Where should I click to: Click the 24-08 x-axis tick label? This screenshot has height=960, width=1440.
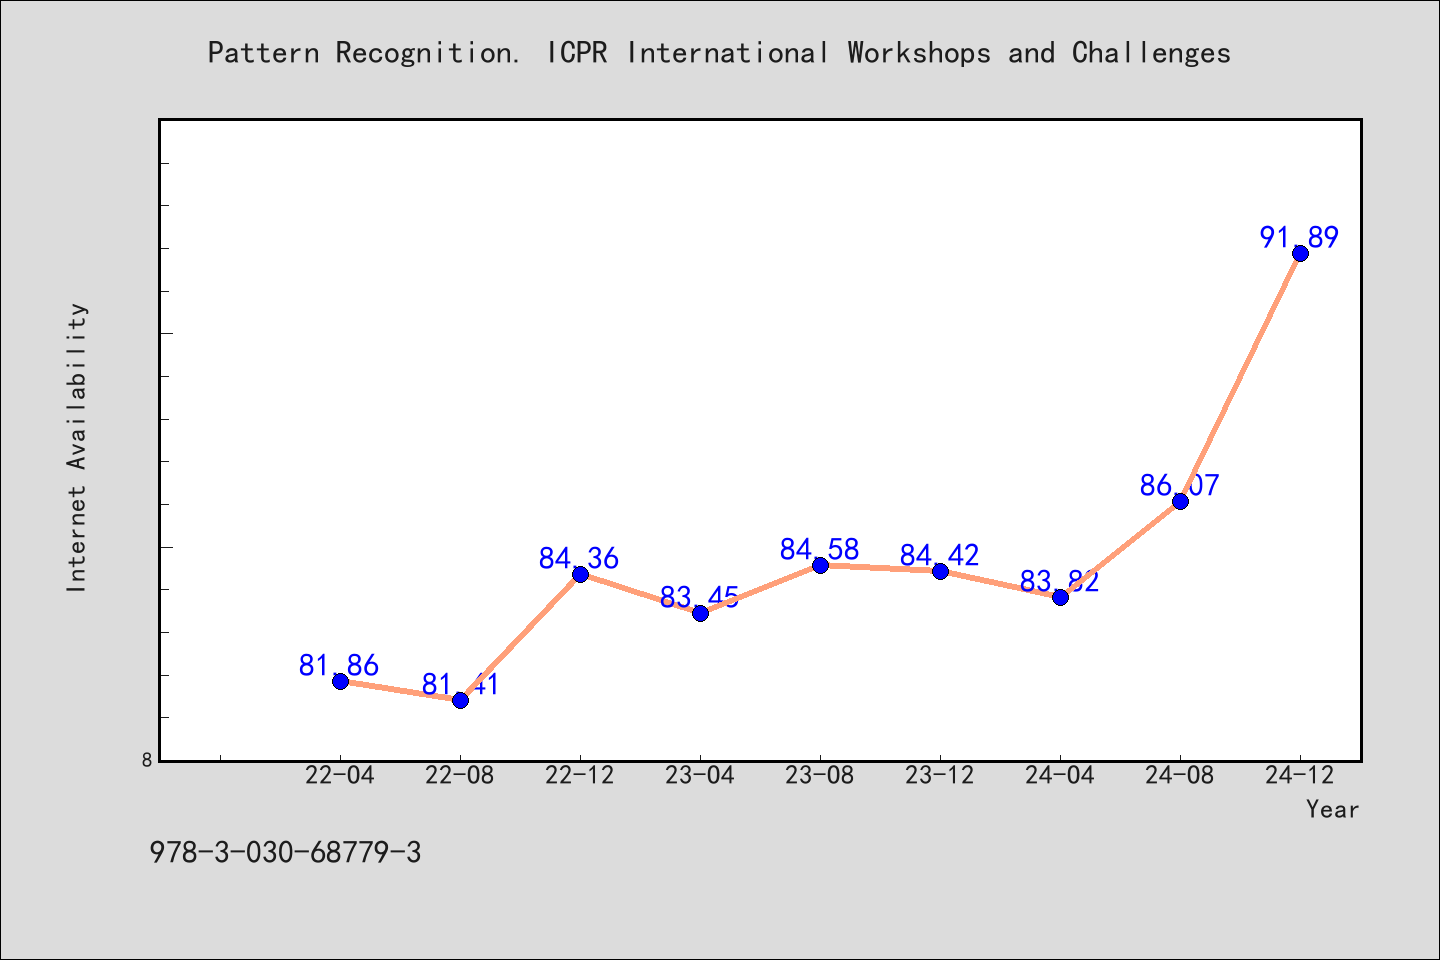1180,776
